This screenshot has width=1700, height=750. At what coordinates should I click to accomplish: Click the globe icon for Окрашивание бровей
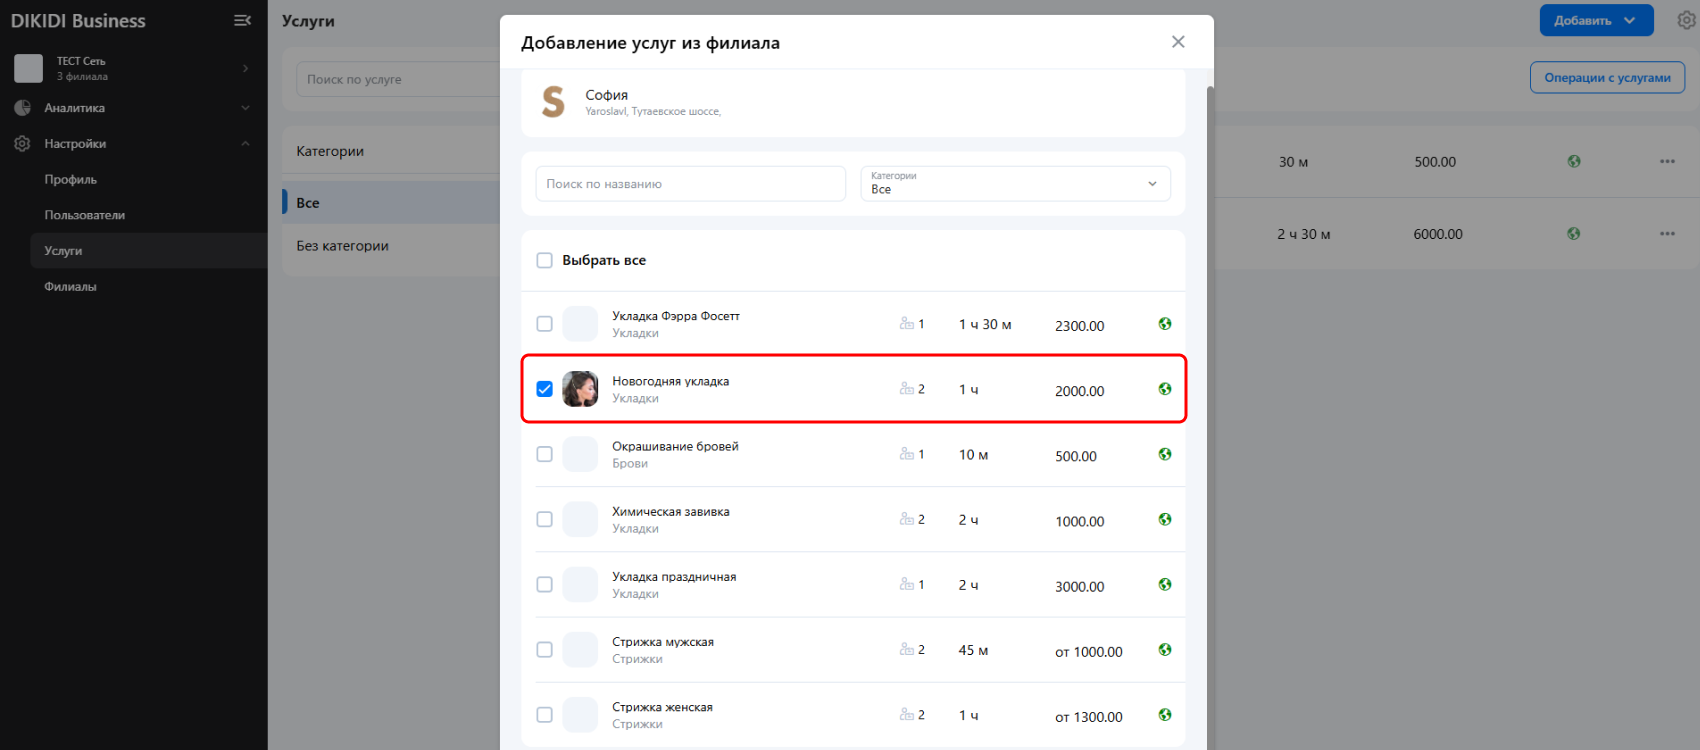point(1165,455)
